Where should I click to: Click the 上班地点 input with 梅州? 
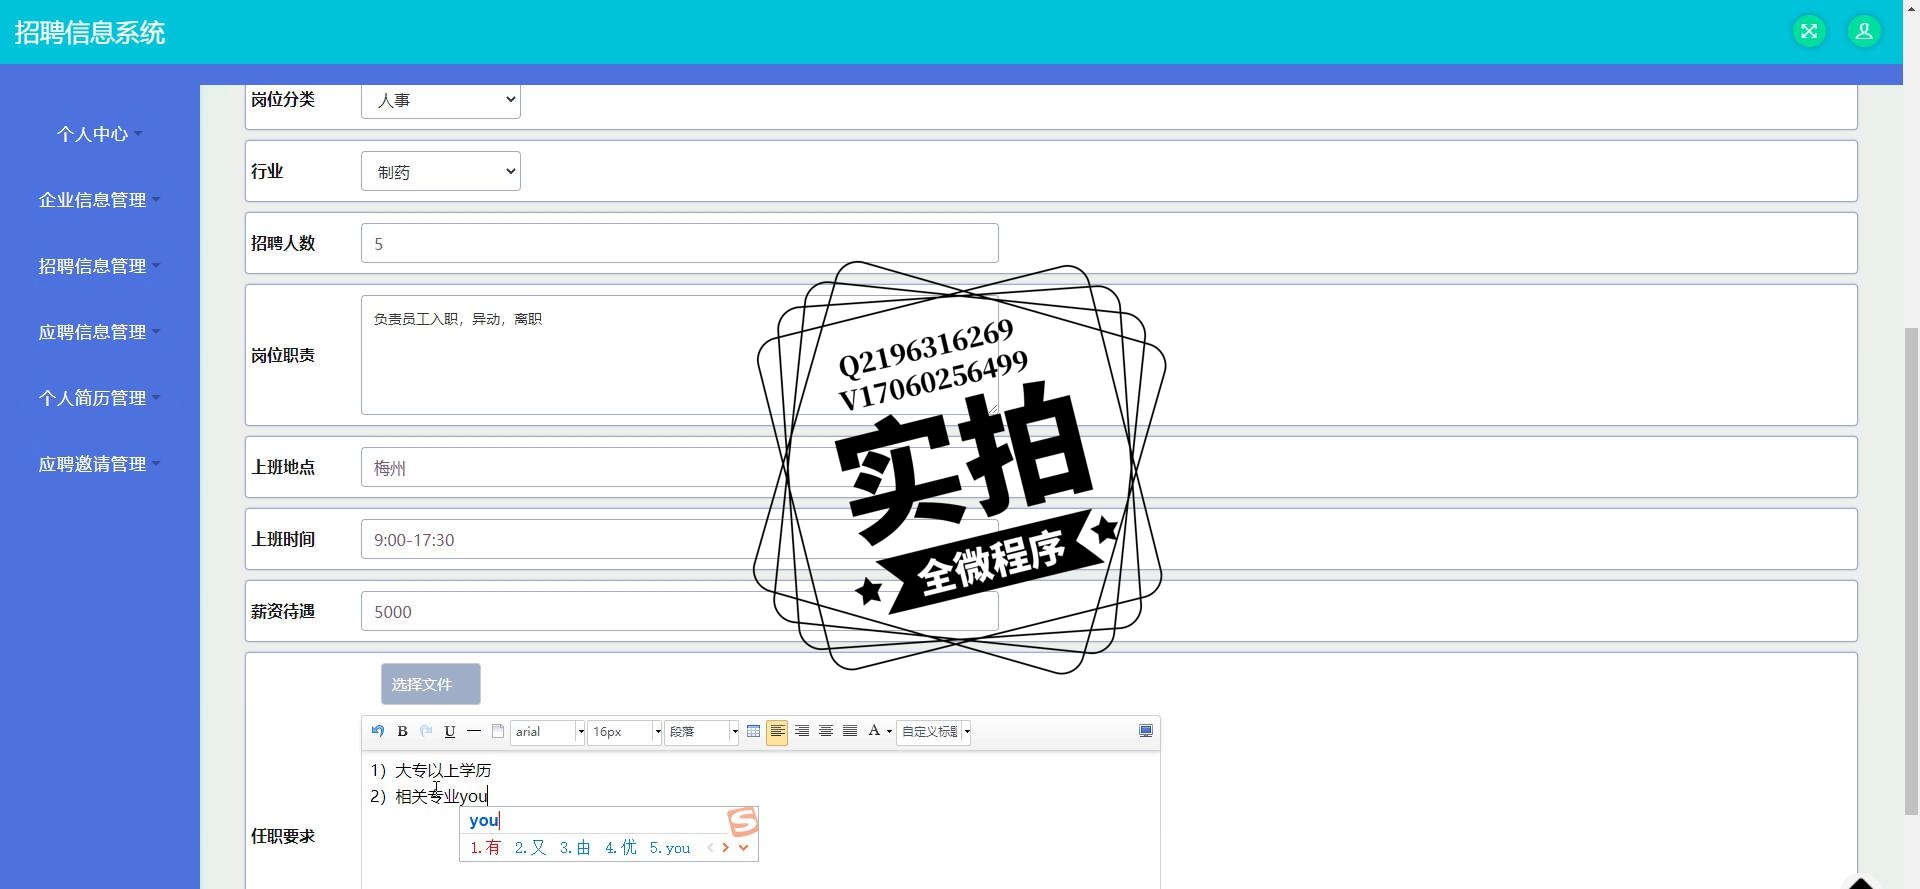point(680,467)
